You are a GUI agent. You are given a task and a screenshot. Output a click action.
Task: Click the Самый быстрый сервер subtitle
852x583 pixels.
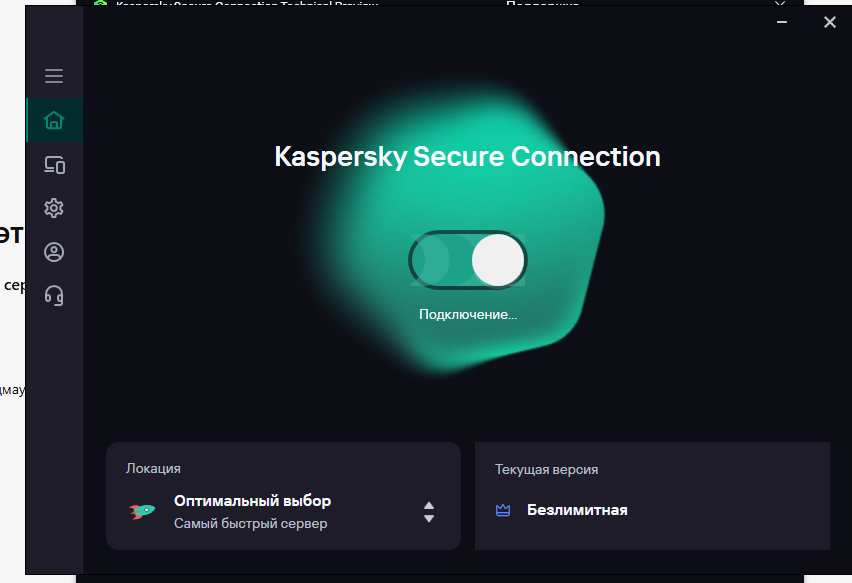[x=250, y=524]
